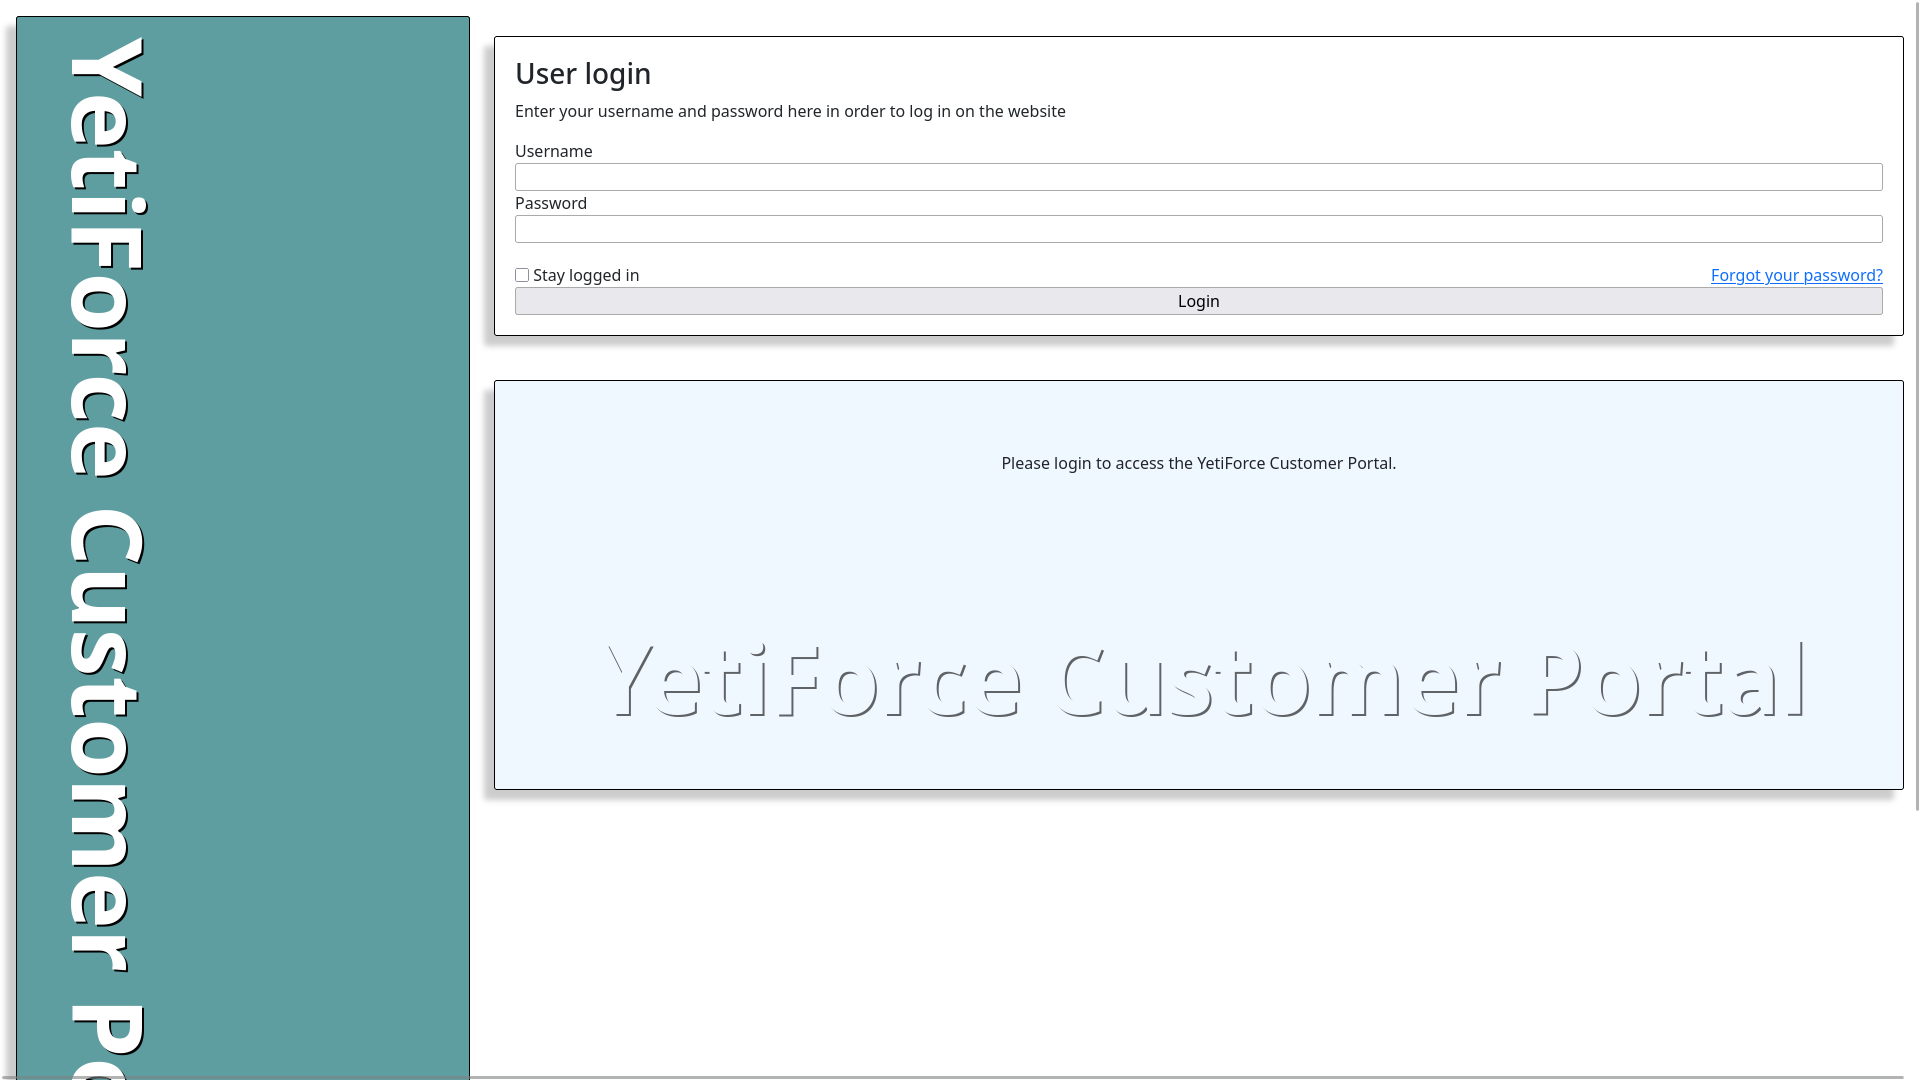Click the 'User login' heading

pos(583,74)
